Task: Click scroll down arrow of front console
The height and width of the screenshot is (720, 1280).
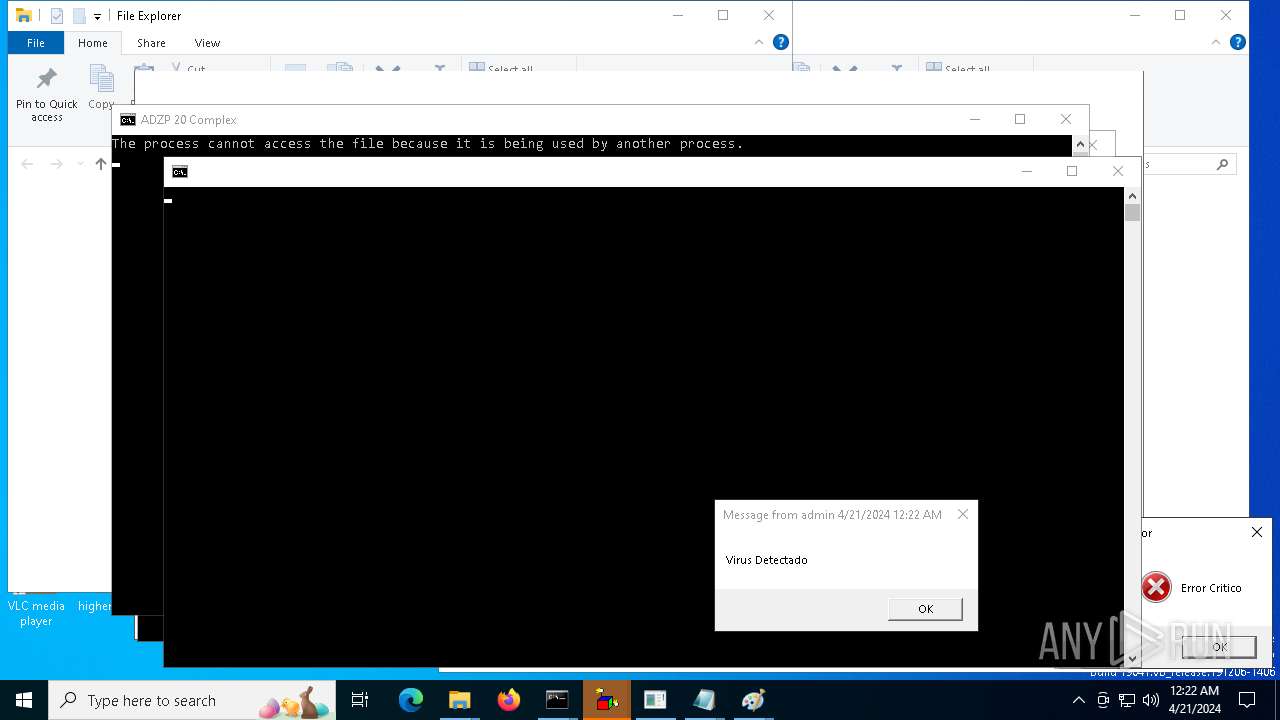Action: [x=1132, y=659]
